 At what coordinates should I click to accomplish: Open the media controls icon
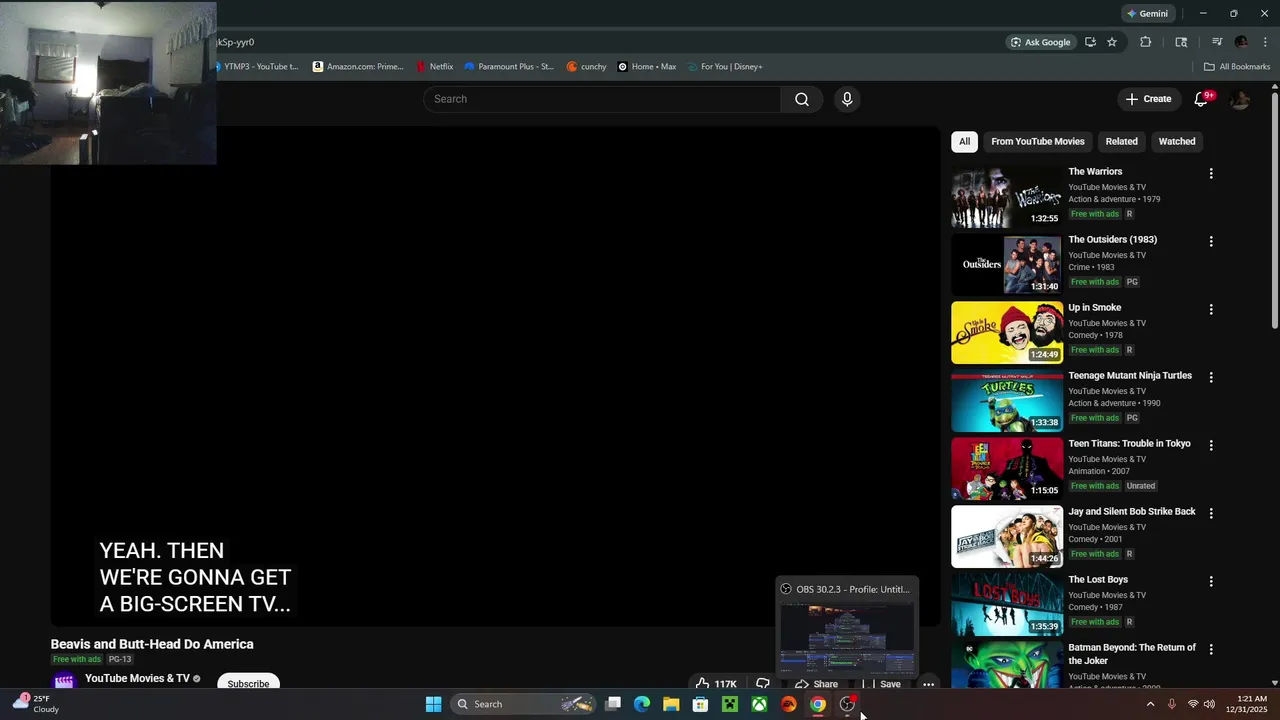click(1217, 42)
